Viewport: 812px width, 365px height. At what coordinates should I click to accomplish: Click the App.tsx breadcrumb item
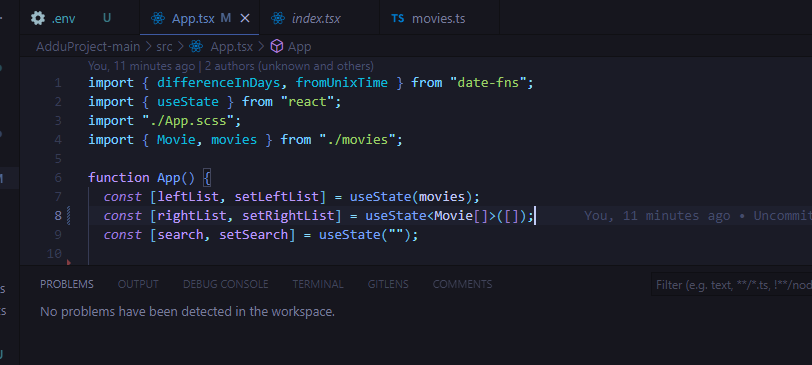click(x=231, y=47)
